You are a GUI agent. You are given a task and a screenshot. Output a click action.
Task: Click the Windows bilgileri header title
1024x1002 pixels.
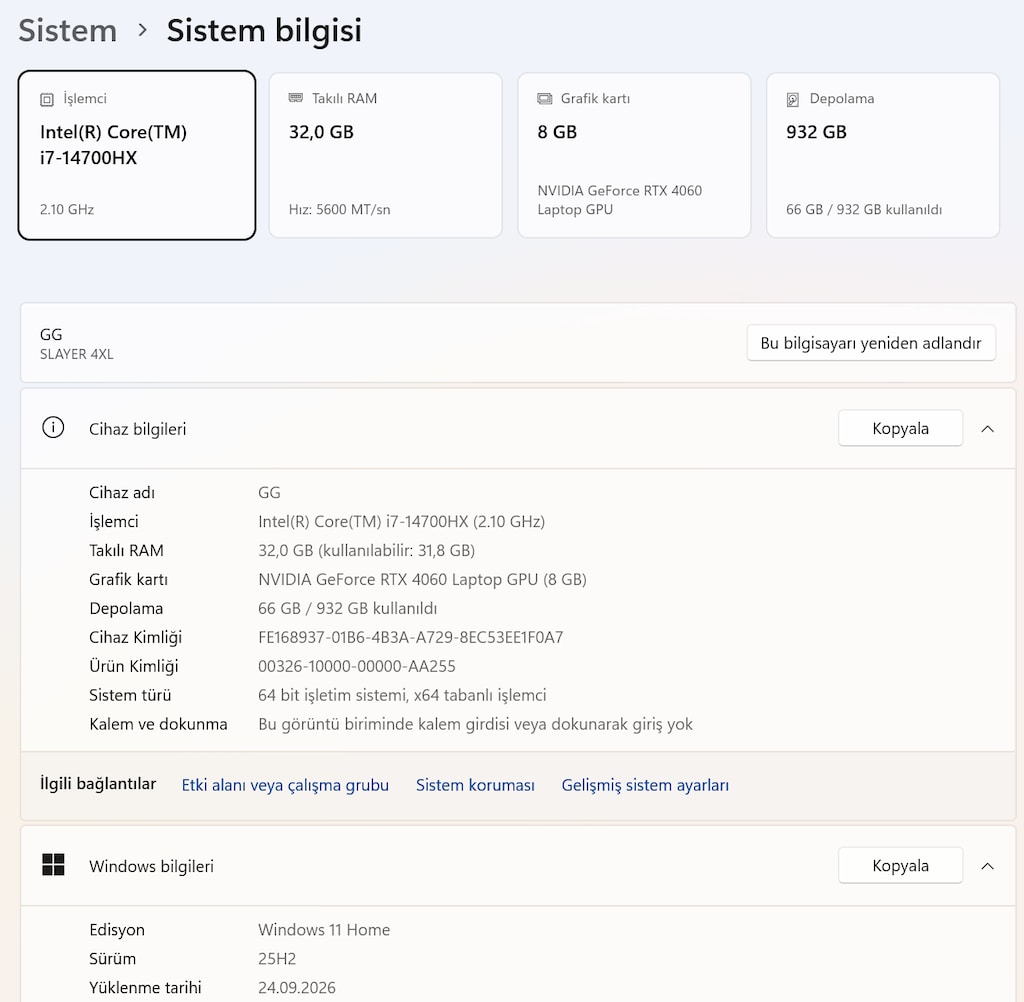click(x=152, y=866)
